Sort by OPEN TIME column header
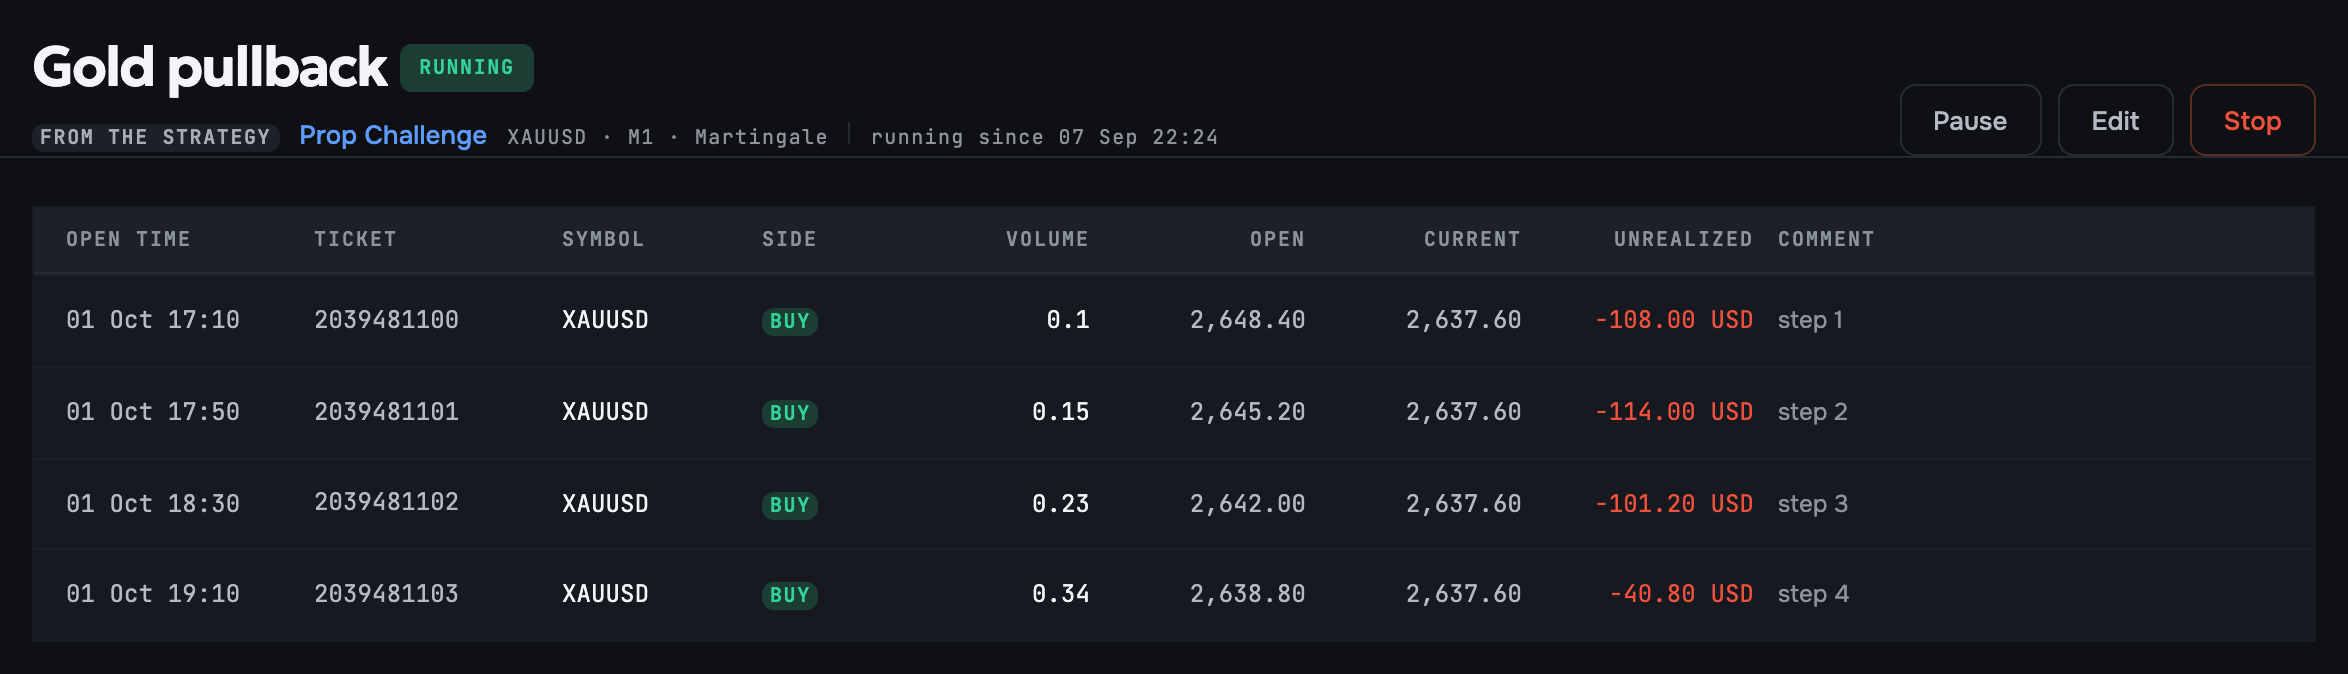Screen dimensions: 2348x674 (x=128, y=239)
